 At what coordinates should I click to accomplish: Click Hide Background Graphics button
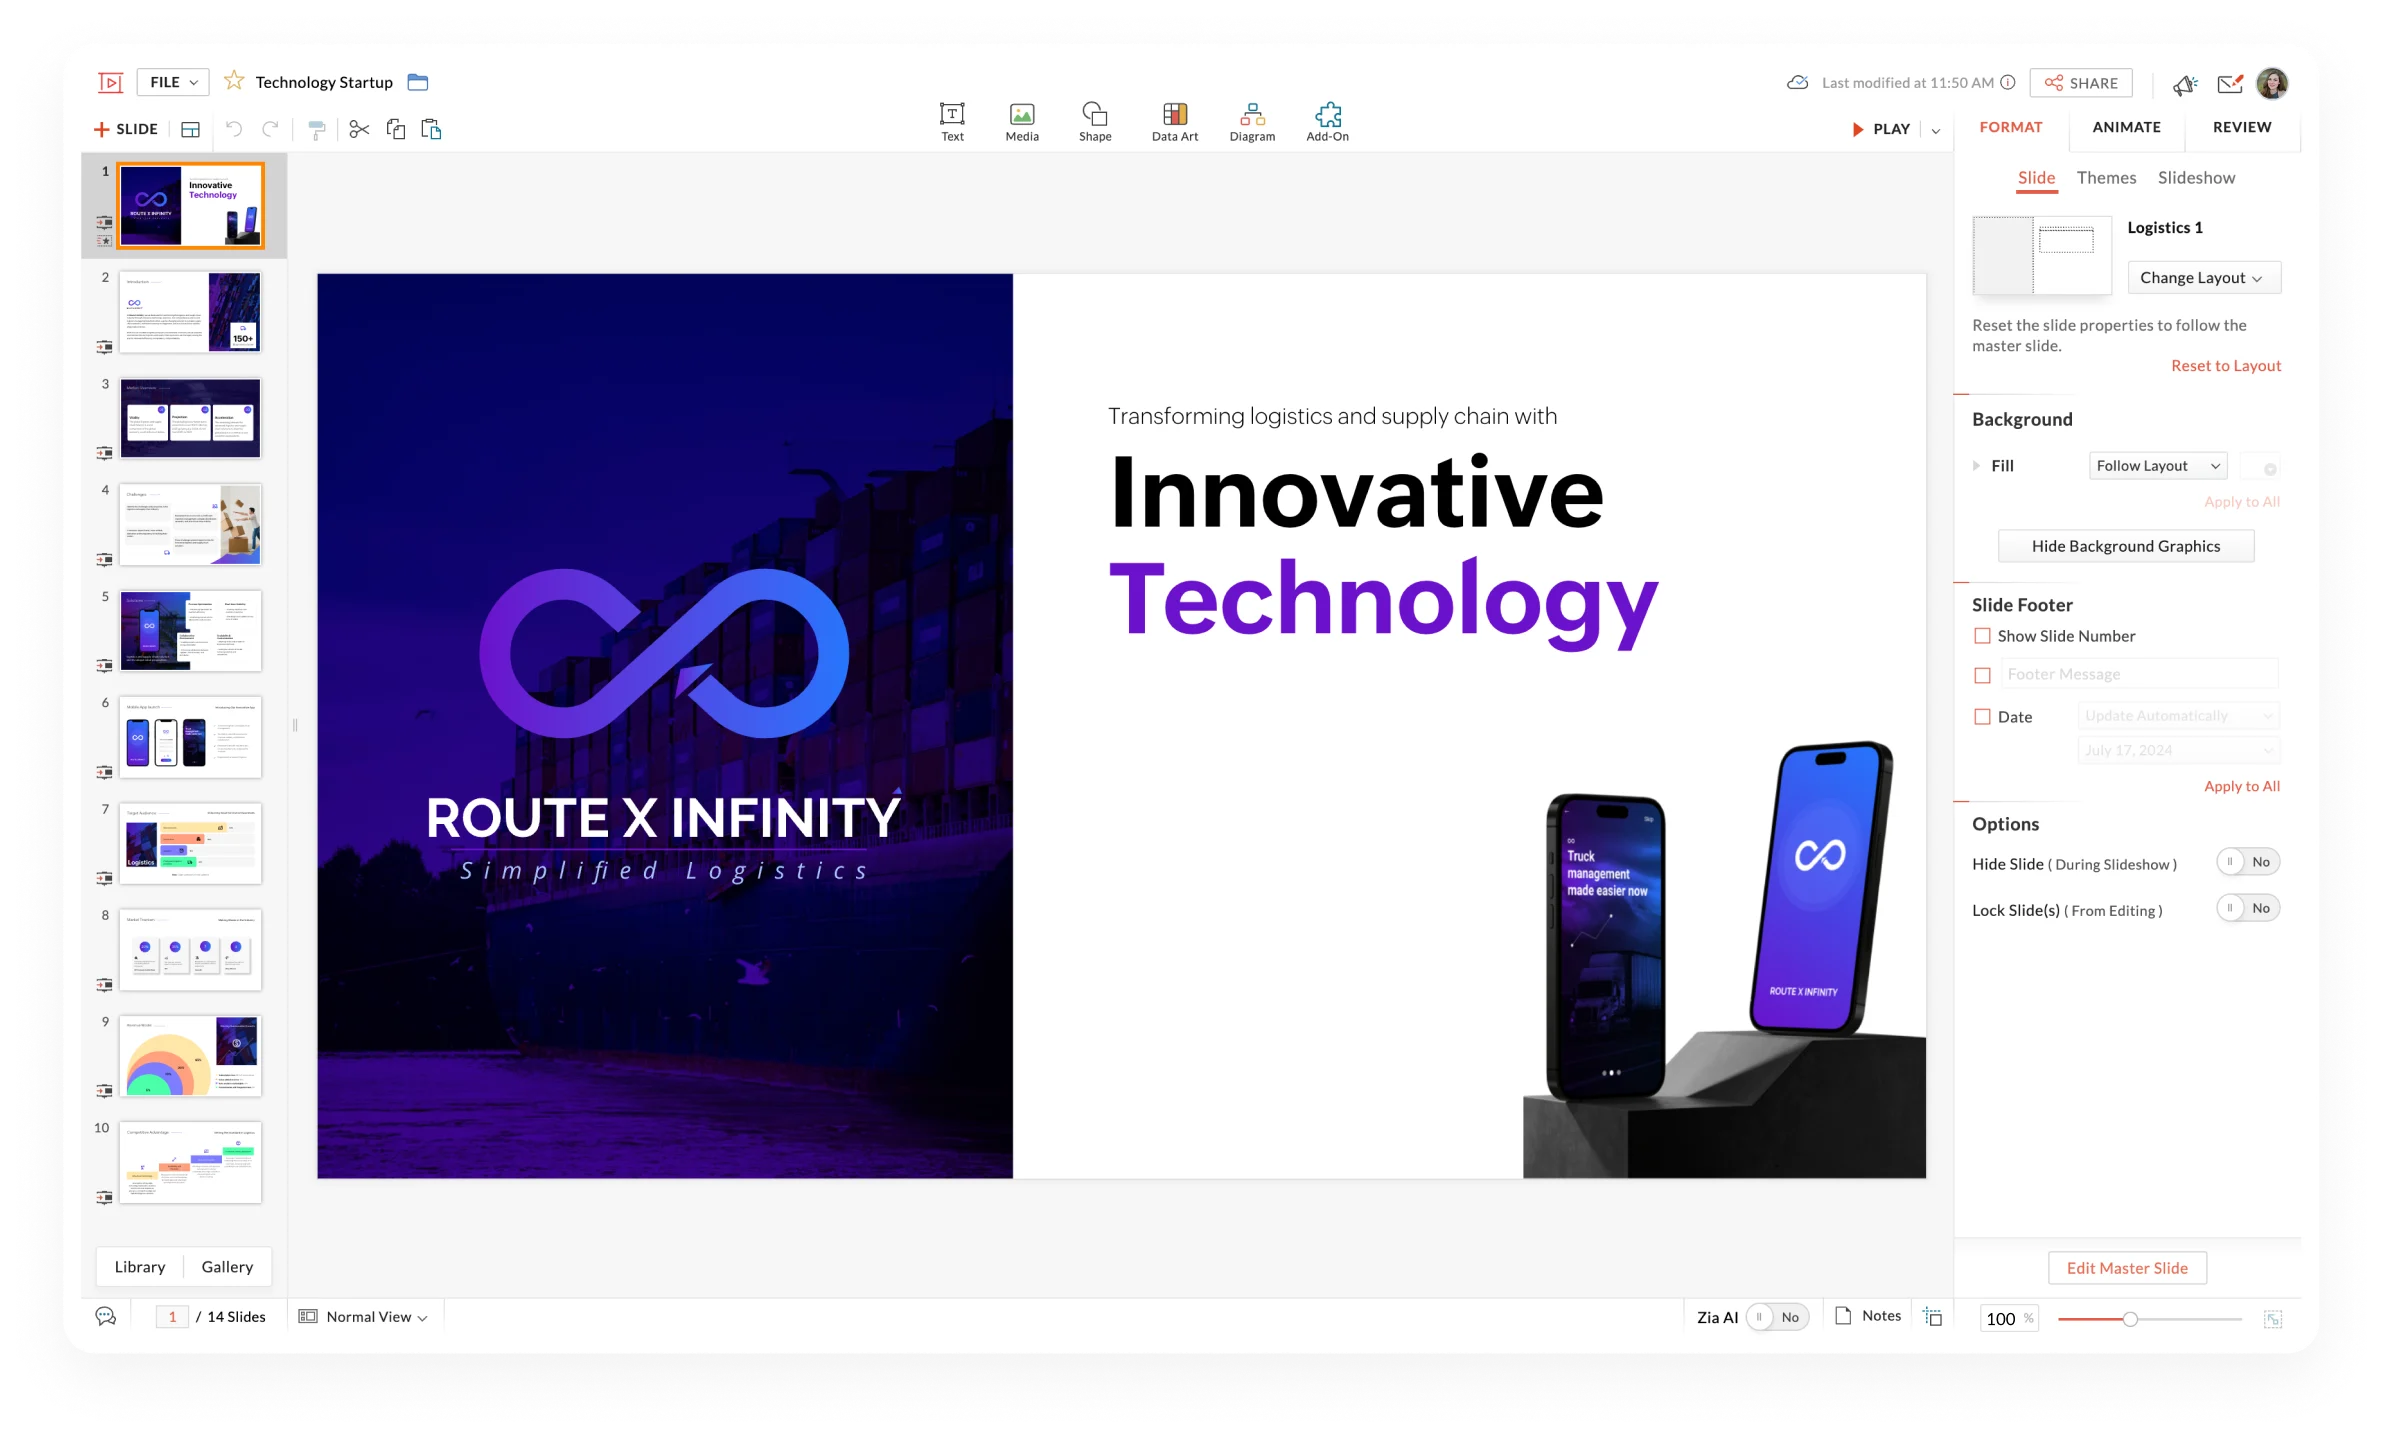tap(2124, 545)
